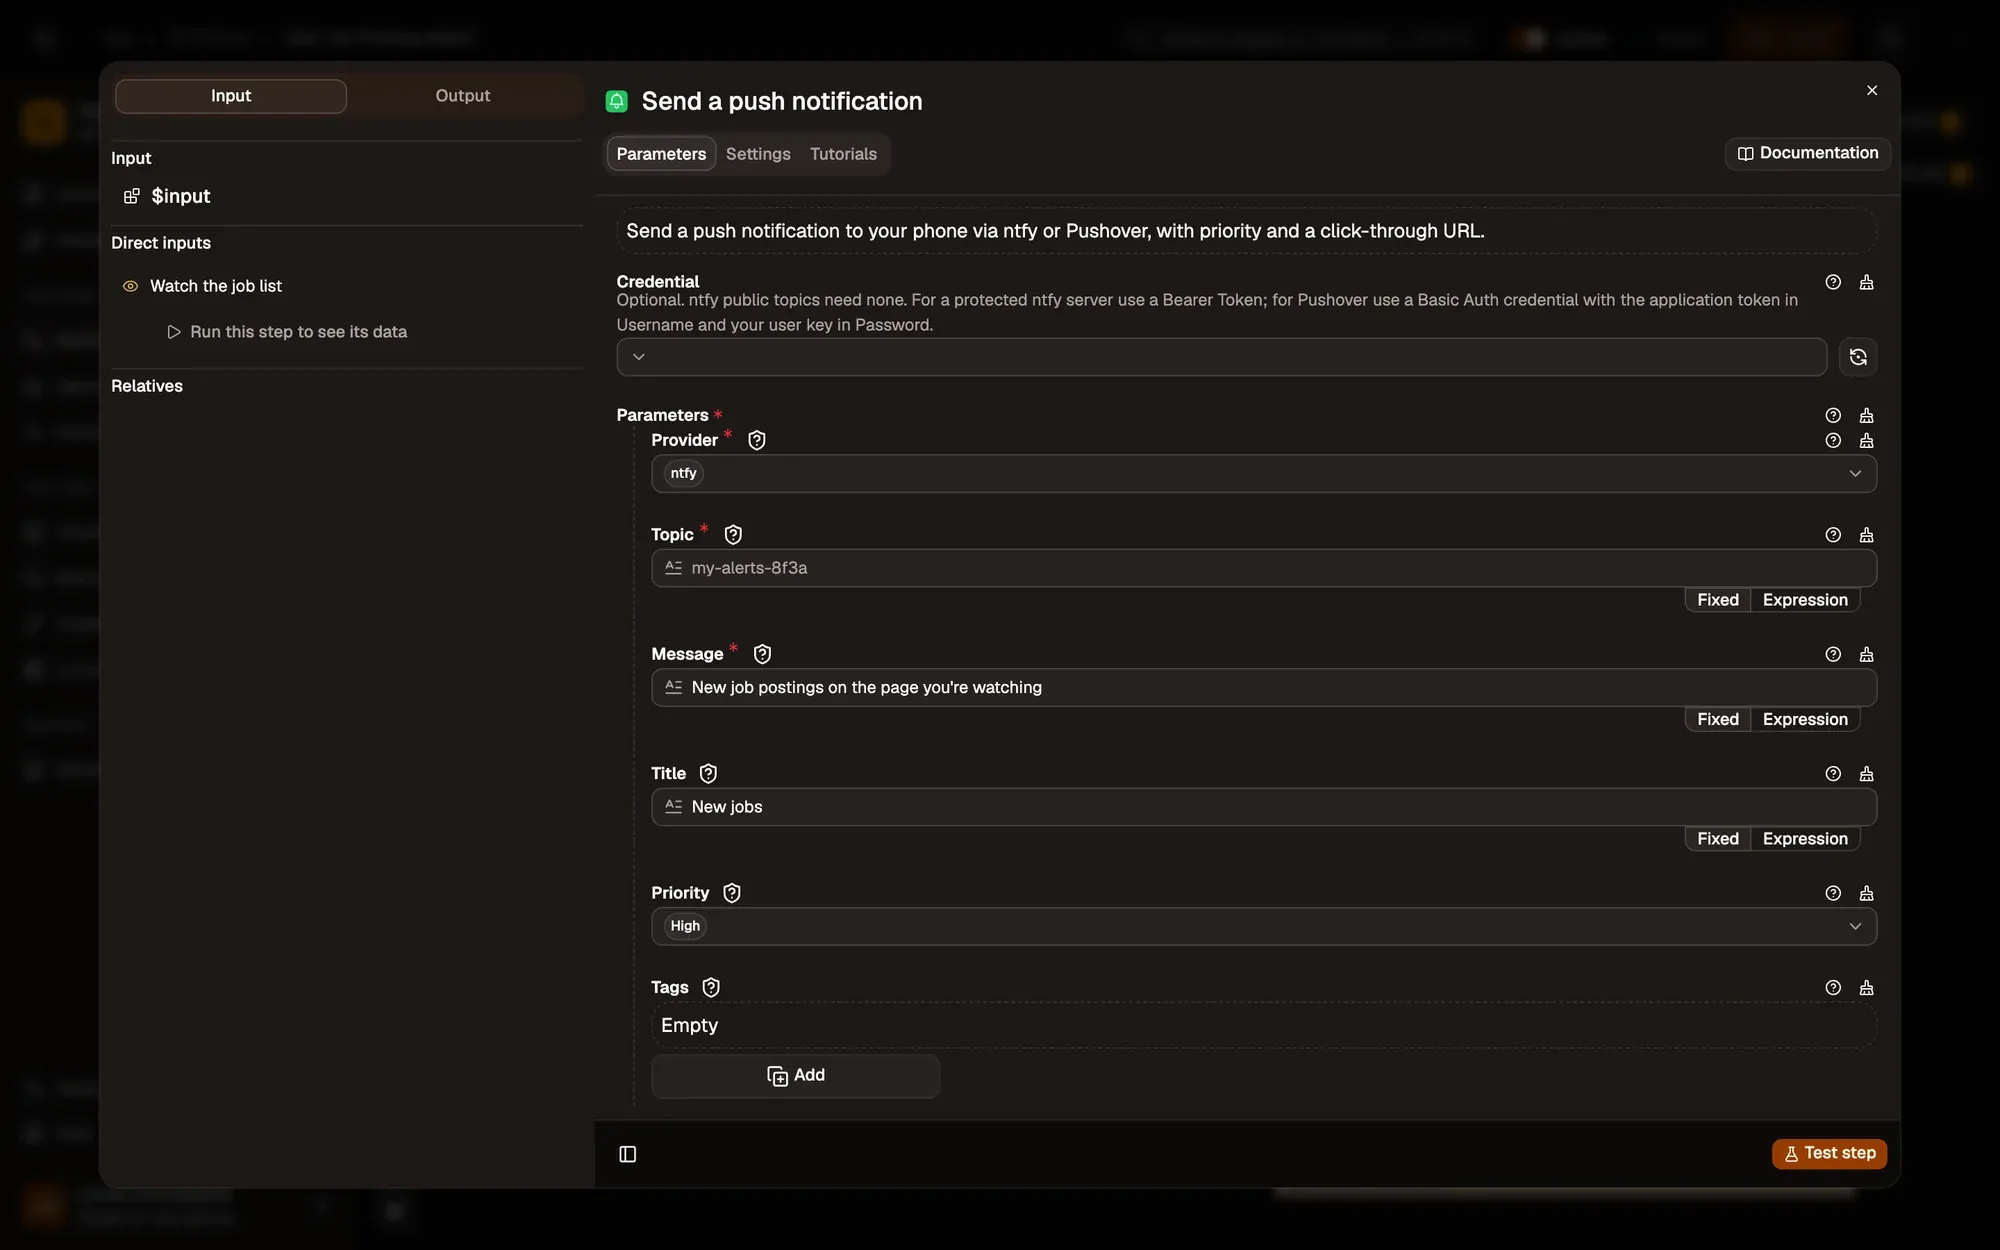The image size is (2000, 1250).
Task: Open the Topic row help icon
Action: [x=1832, y=535]
